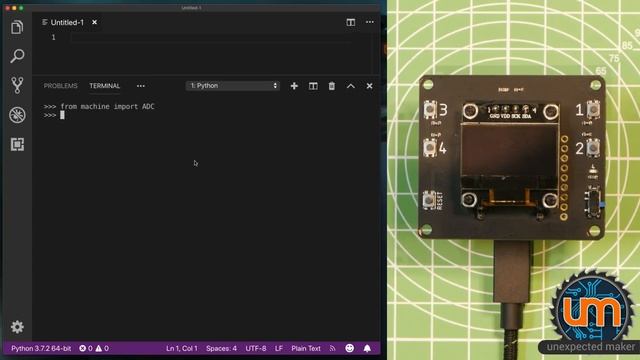Select the Untitled-1 tab
Image resolution: width=640 pixels, height=360 pixels.
click(67, 22)
